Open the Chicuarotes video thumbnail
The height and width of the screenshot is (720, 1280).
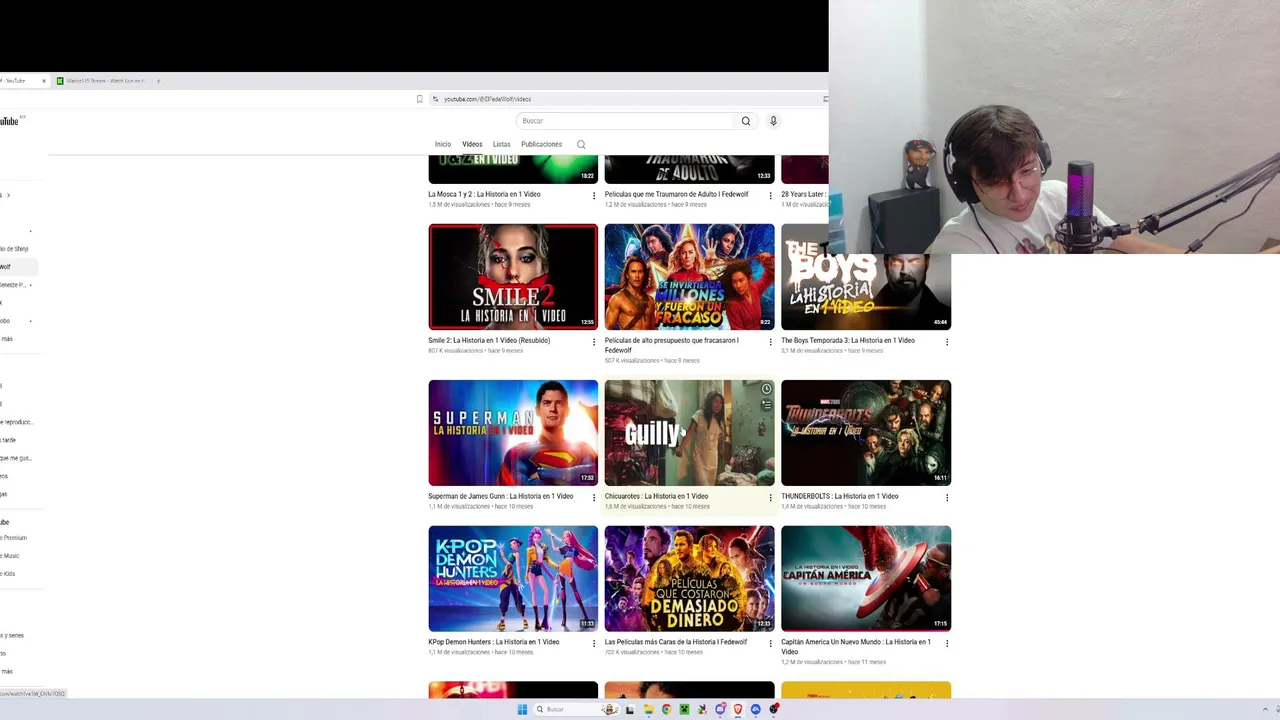point(689,433)
